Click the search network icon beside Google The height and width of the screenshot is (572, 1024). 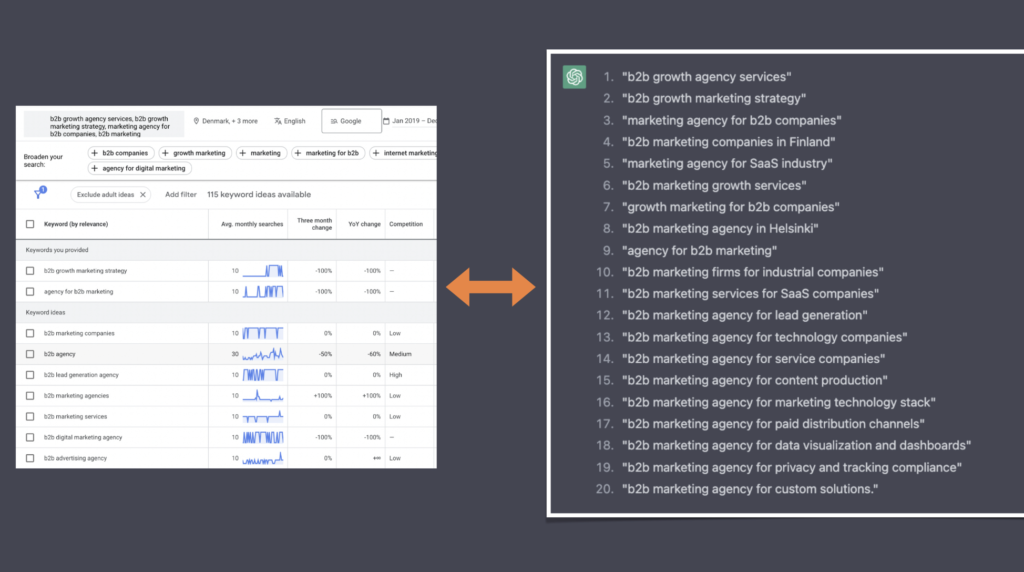pos(334,121)
